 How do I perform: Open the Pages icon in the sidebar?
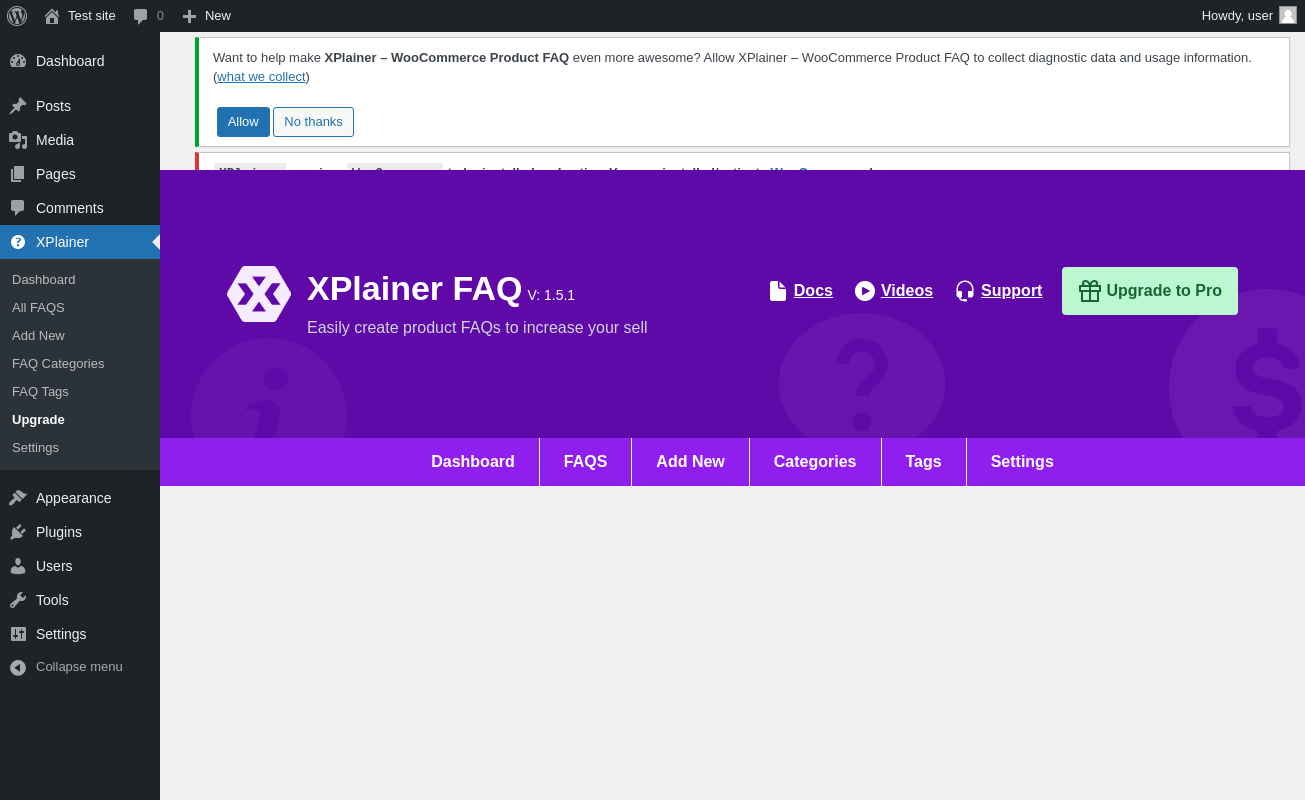[x=18, y=174]
